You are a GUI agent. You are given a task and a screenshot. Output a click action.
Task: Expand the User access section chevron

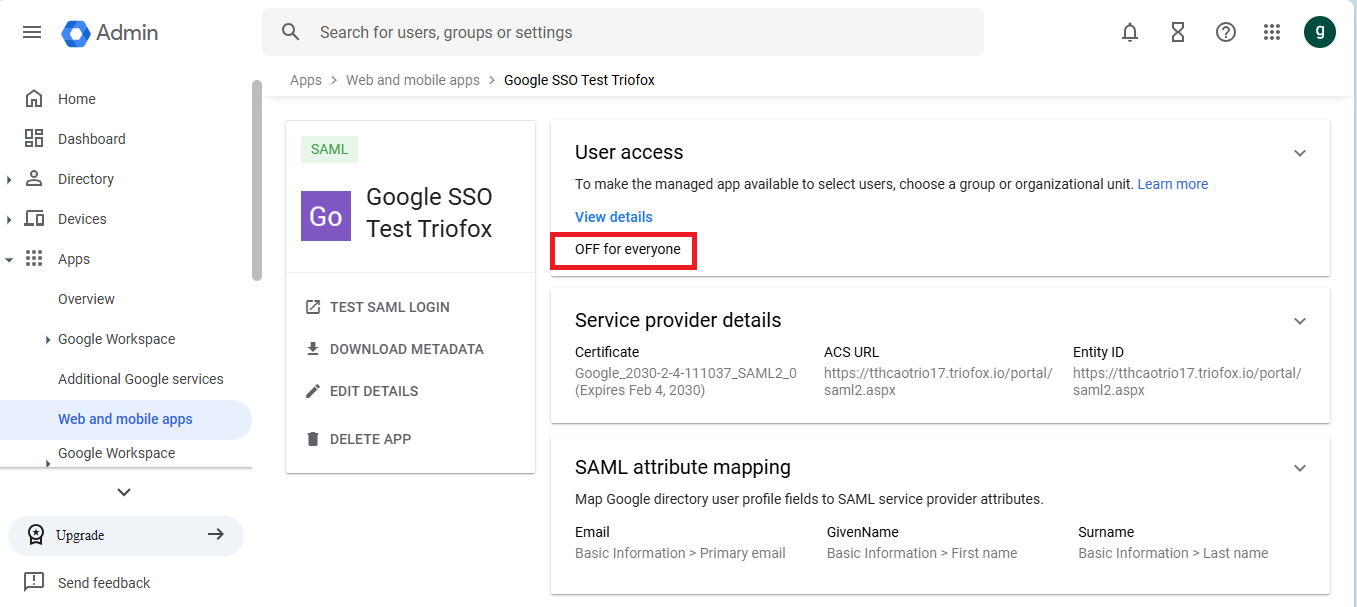[1300, 153]
